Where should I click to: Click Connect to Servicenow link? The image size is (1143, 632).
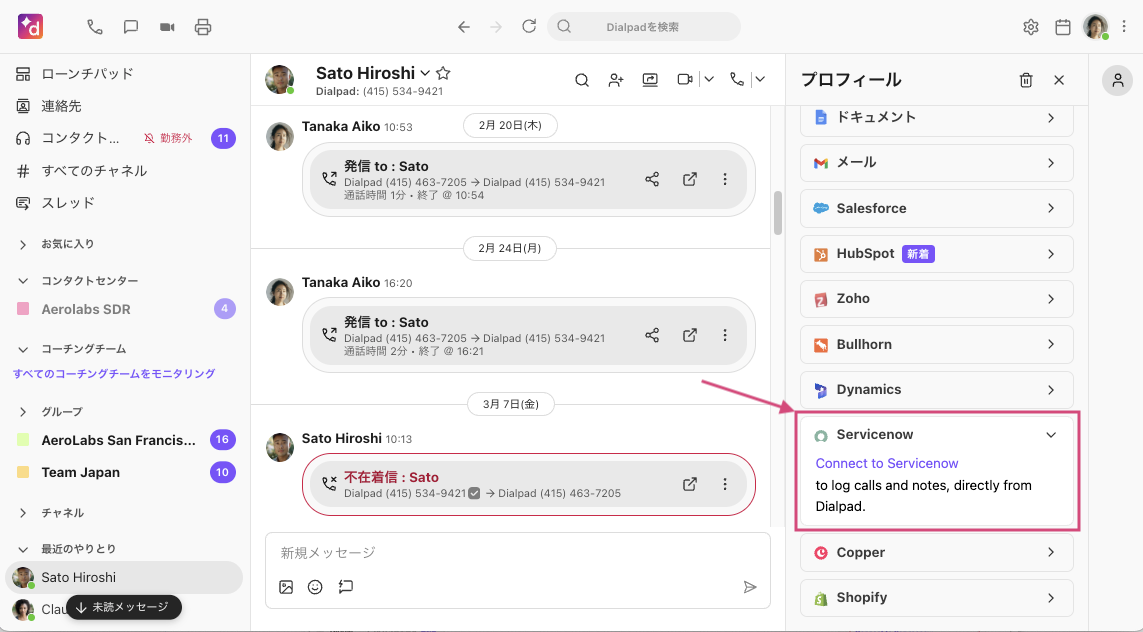[886, 464]
